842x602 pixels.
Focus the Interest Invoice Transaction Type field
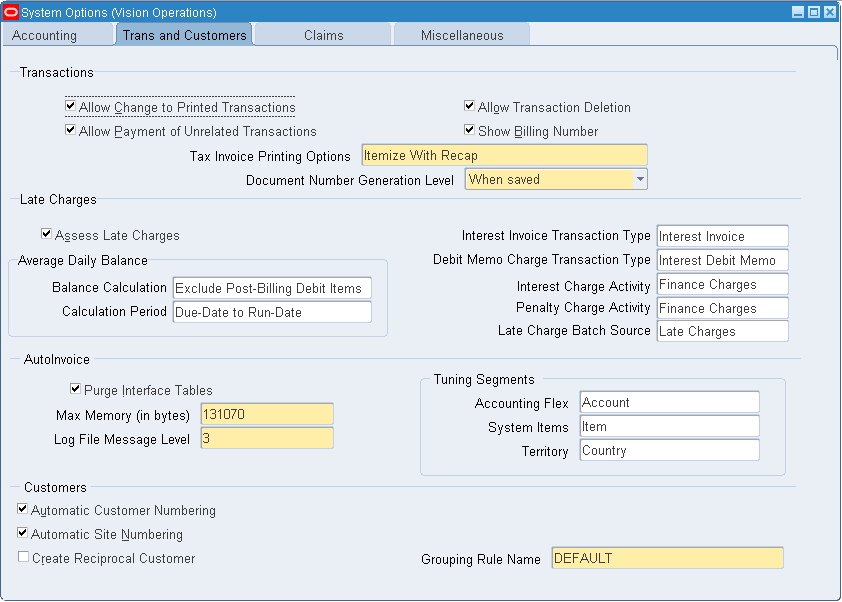pos(722,236)
